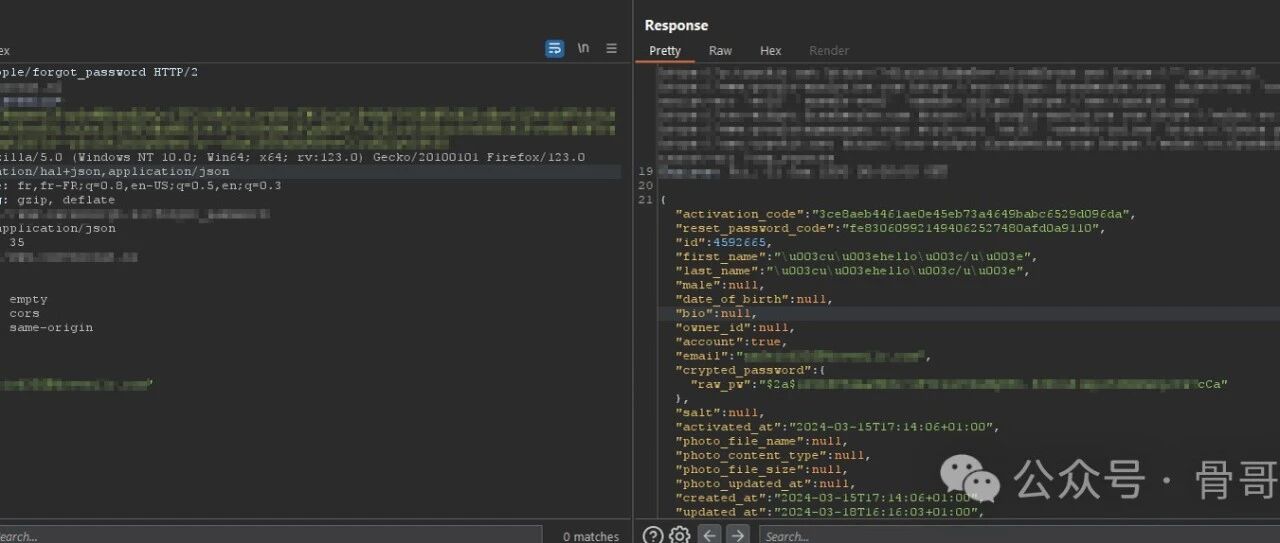
Task: Click response line number 21
Action: coord(645,200)
